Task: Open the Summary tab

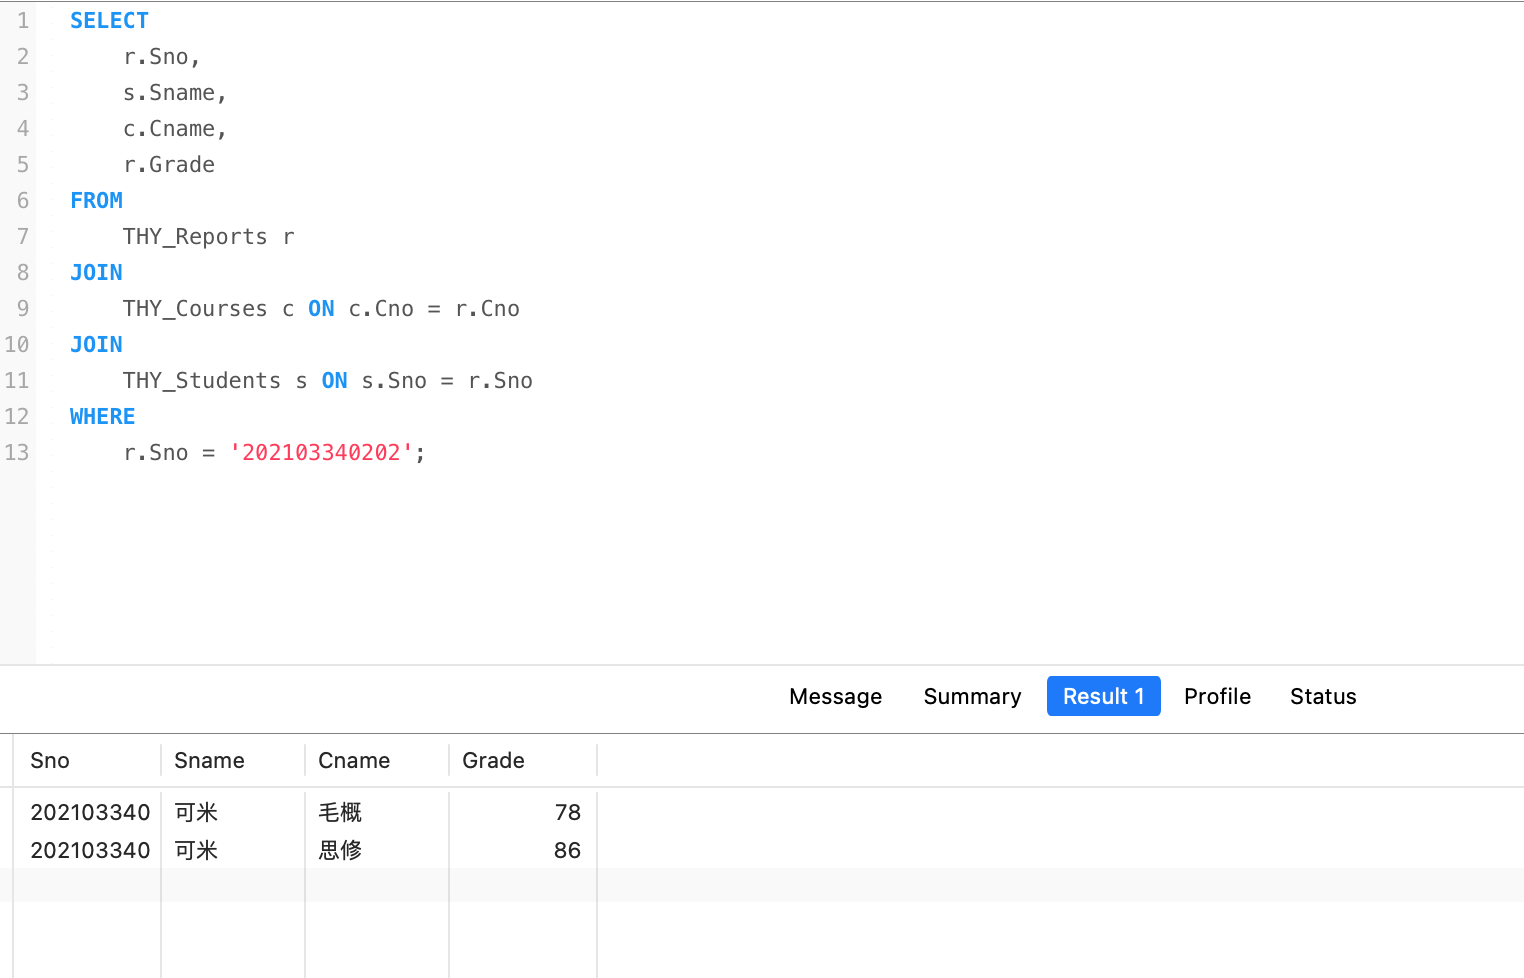Action: (972, 696)
